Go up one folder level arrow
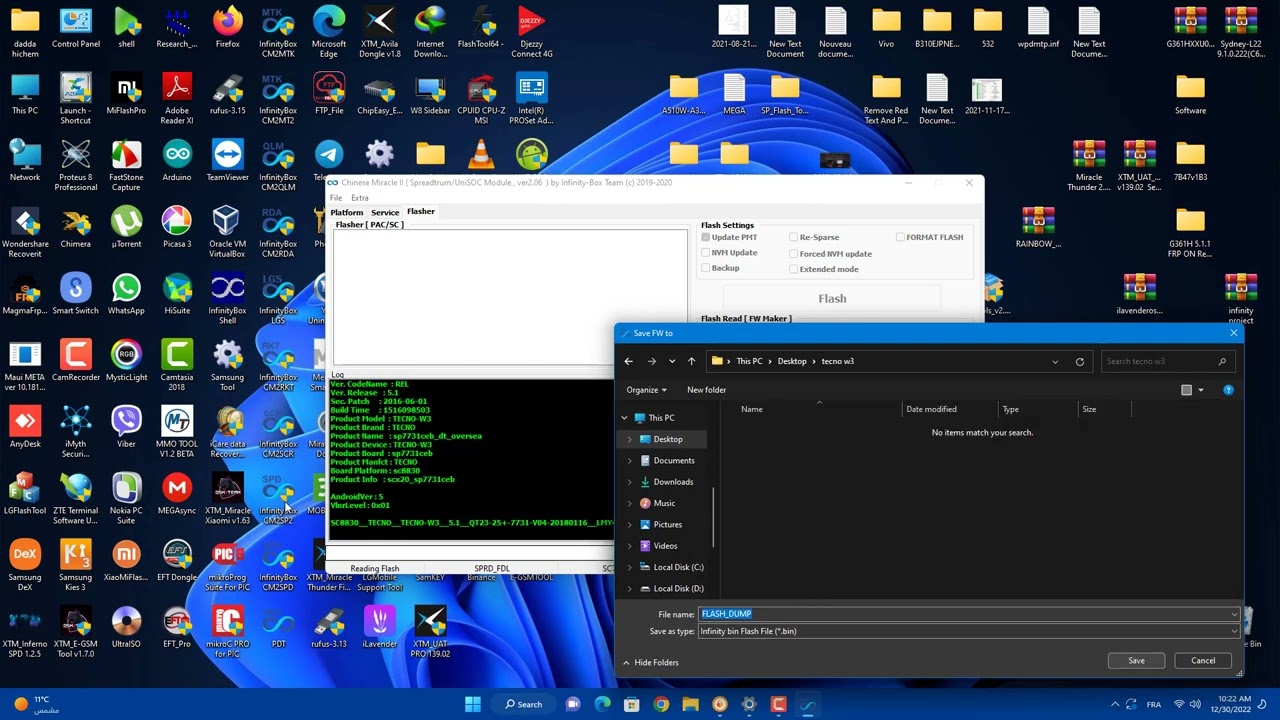The width and height of the screenshot is (1280, 720). pyautogui.click(x=691, y=361)
